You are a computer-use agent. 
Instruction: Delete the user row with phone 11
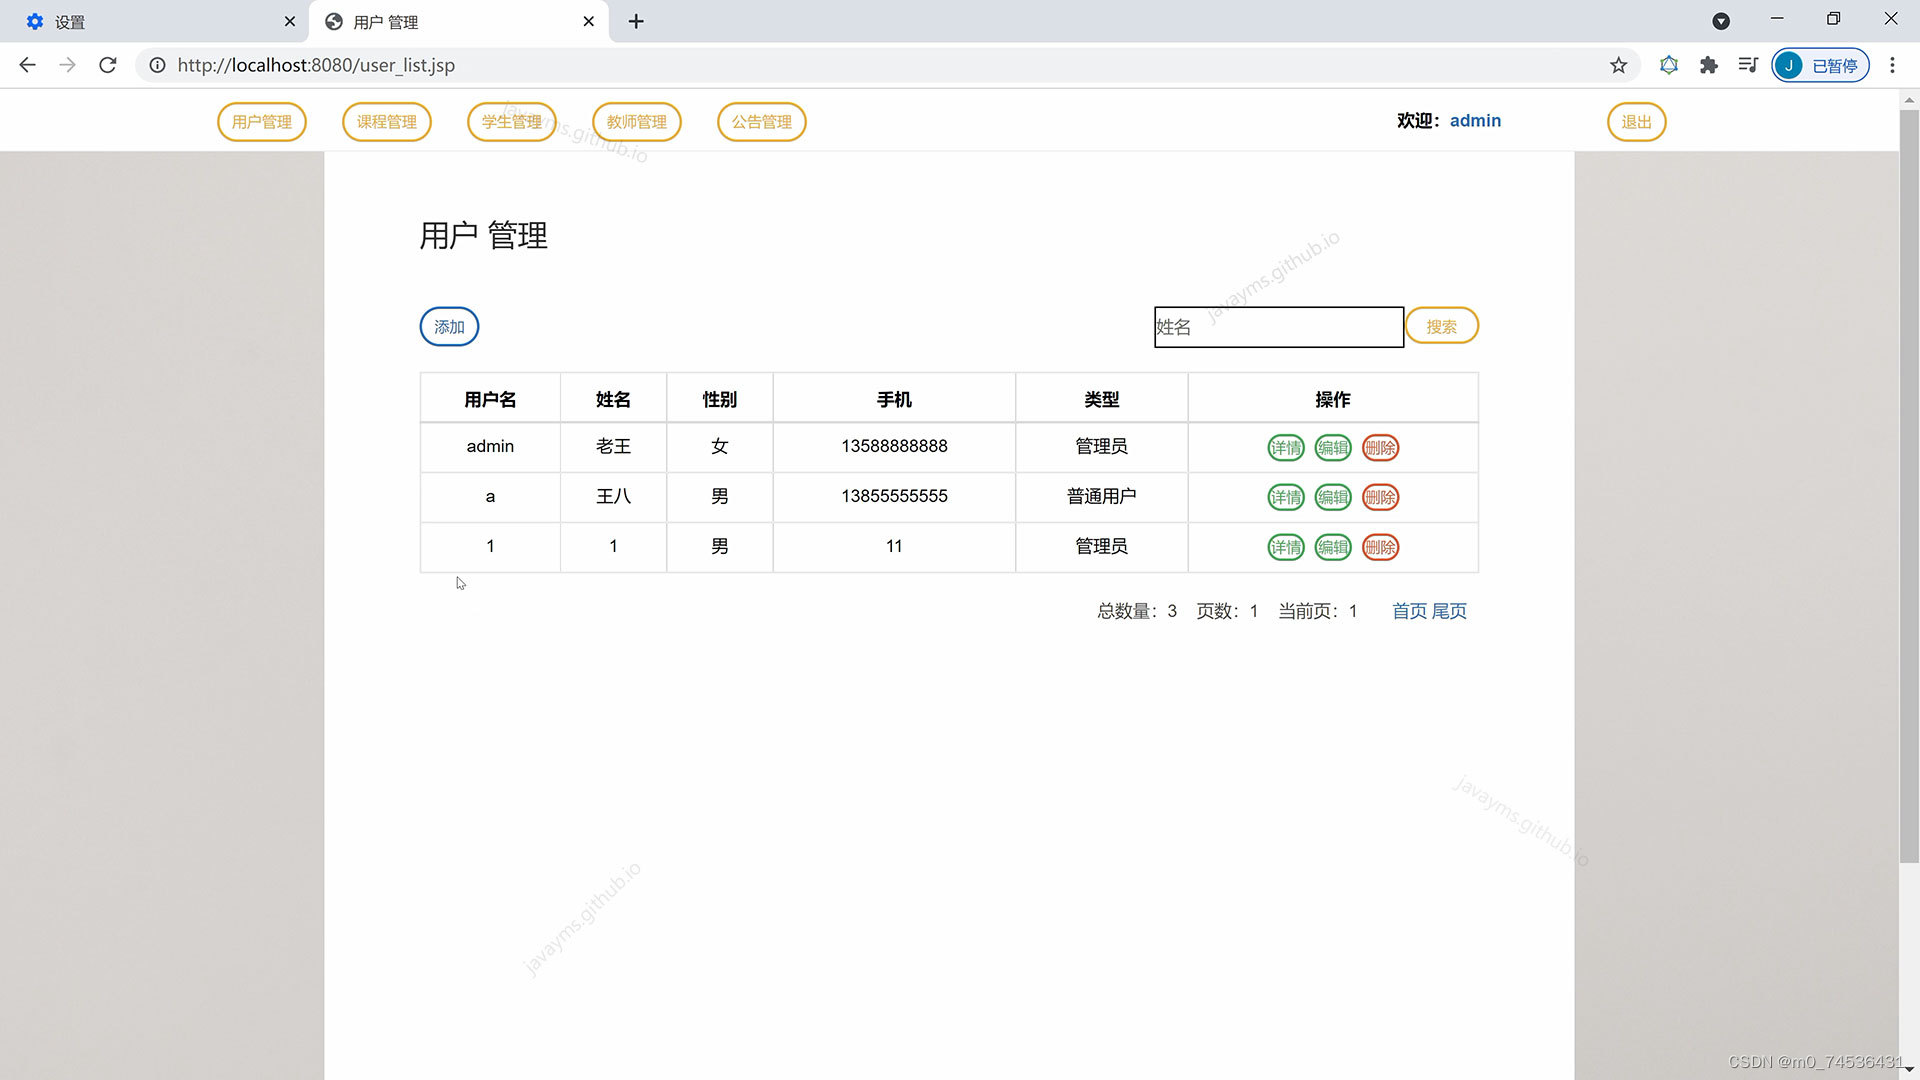(x=1381, y=547)
